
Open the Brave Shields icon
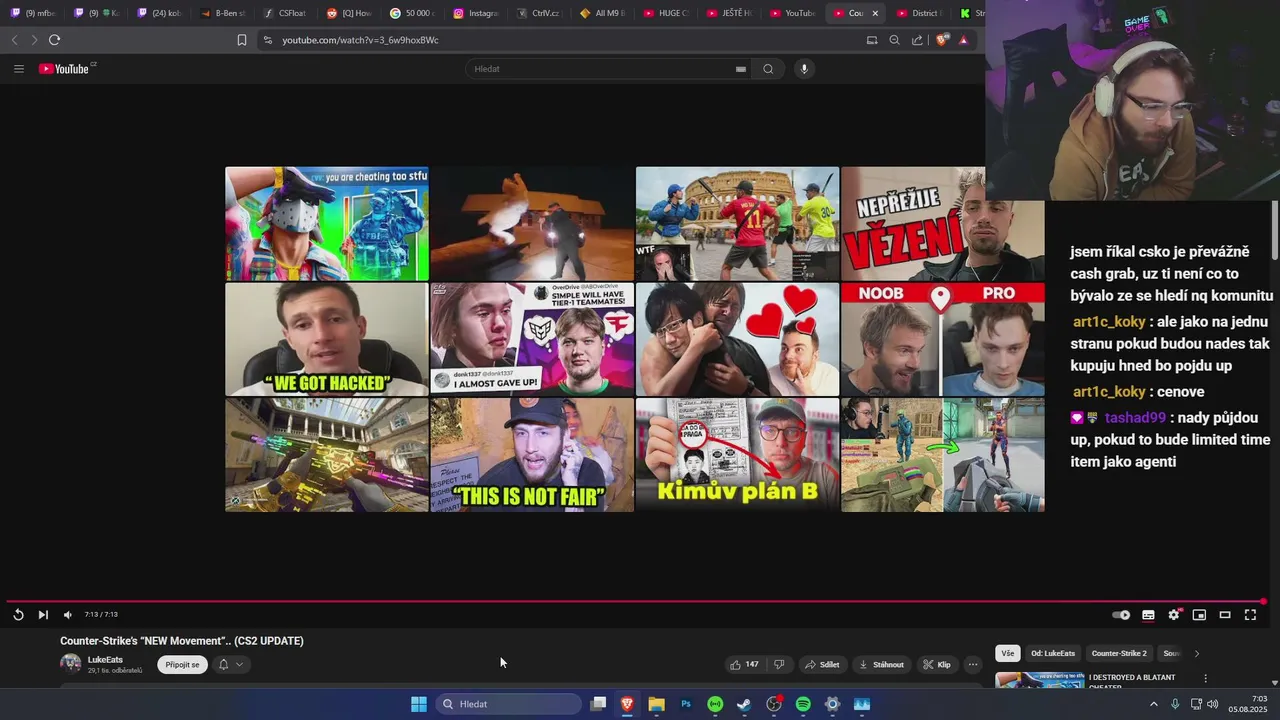click(x=942, y=40)
